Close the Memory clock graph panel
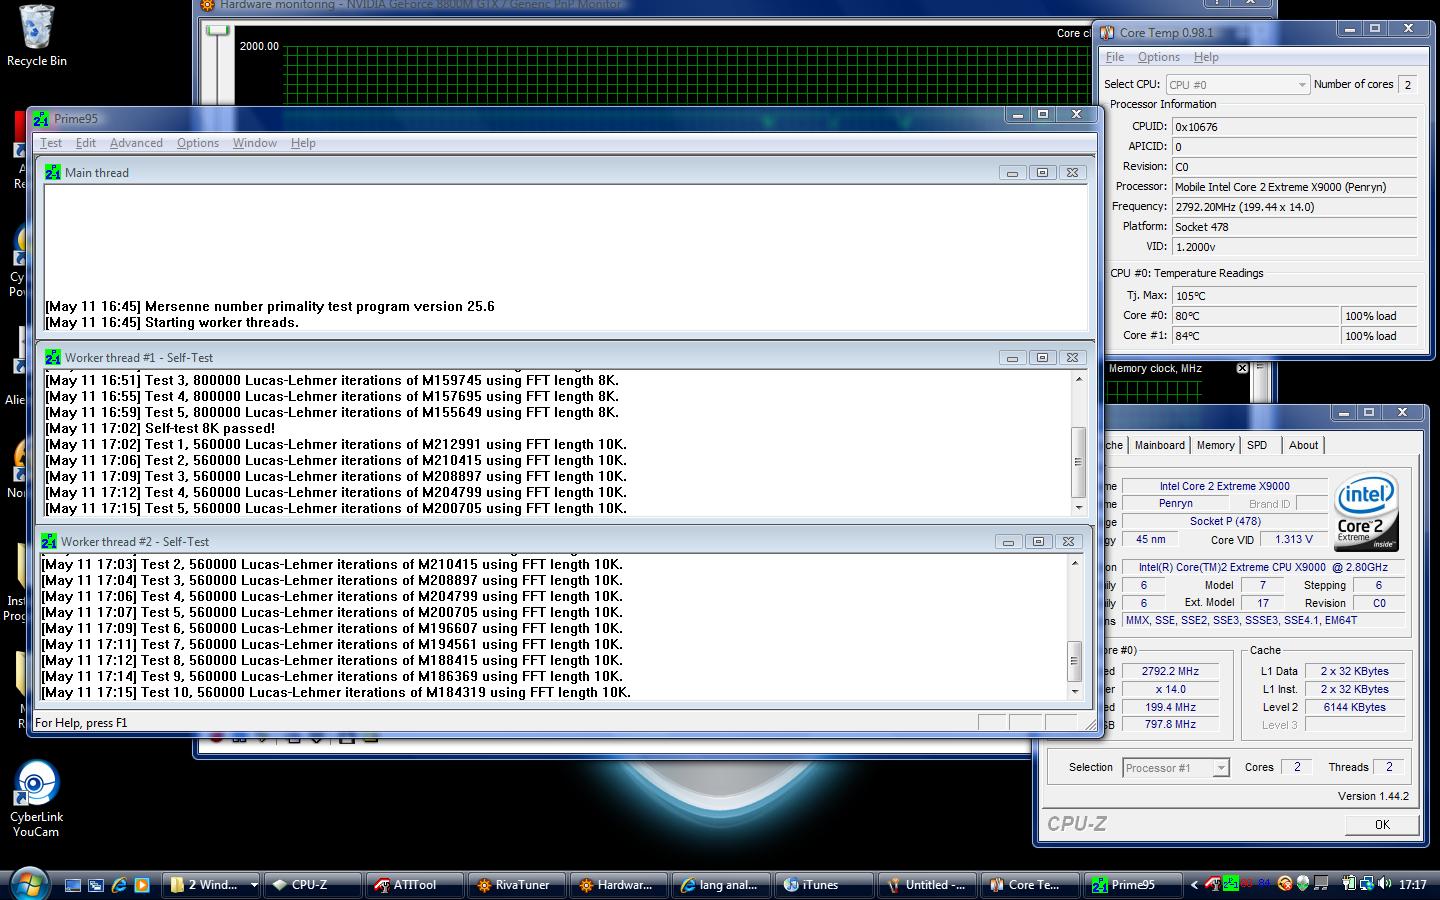The width and height of the screenshot is (1440, 900). (x=1242, y=368)
